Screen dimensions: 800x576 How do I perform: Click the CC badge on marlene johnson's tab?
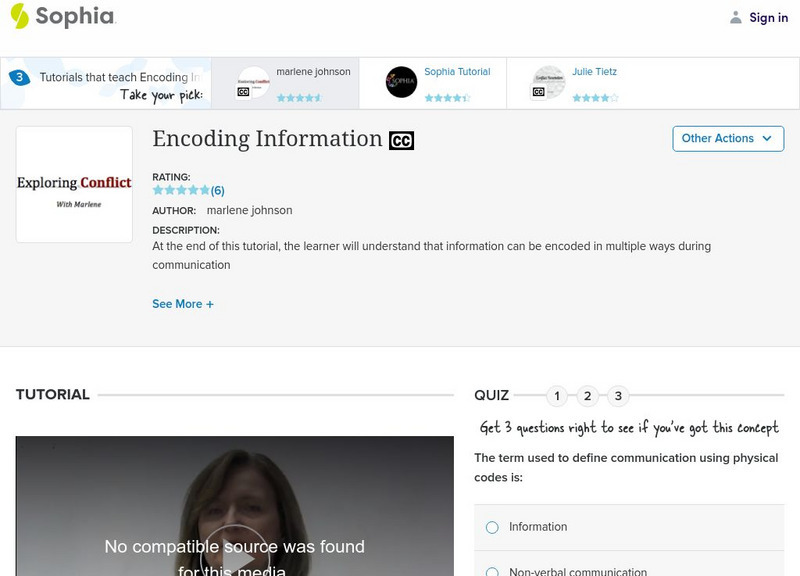(x=243, y=92)
